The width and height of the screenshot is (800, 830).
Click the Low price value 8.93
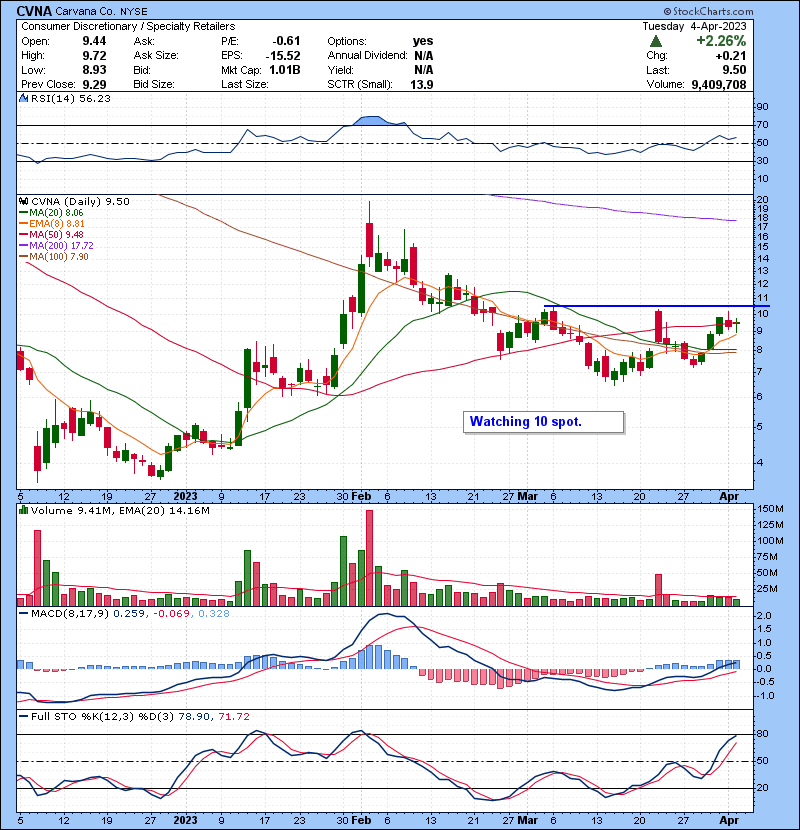tap(94, 70)
